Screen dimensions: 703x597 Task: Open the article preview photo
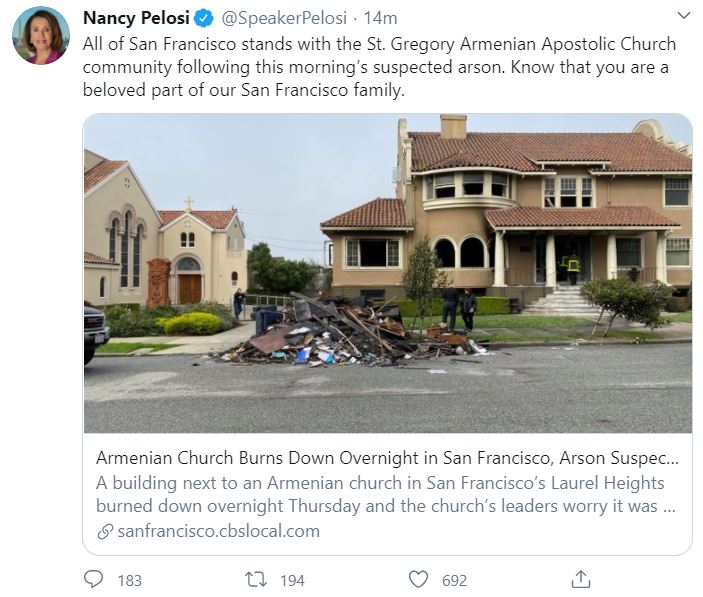pos(387,272)
